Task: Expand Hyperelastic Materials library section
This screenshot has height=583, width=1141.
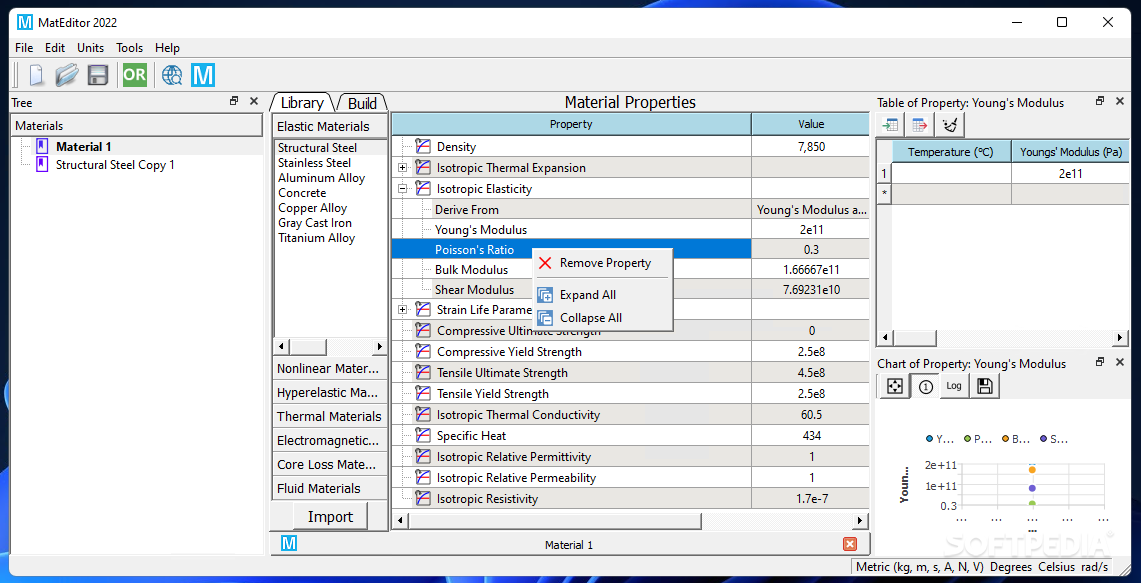Action: pos(330,392)
